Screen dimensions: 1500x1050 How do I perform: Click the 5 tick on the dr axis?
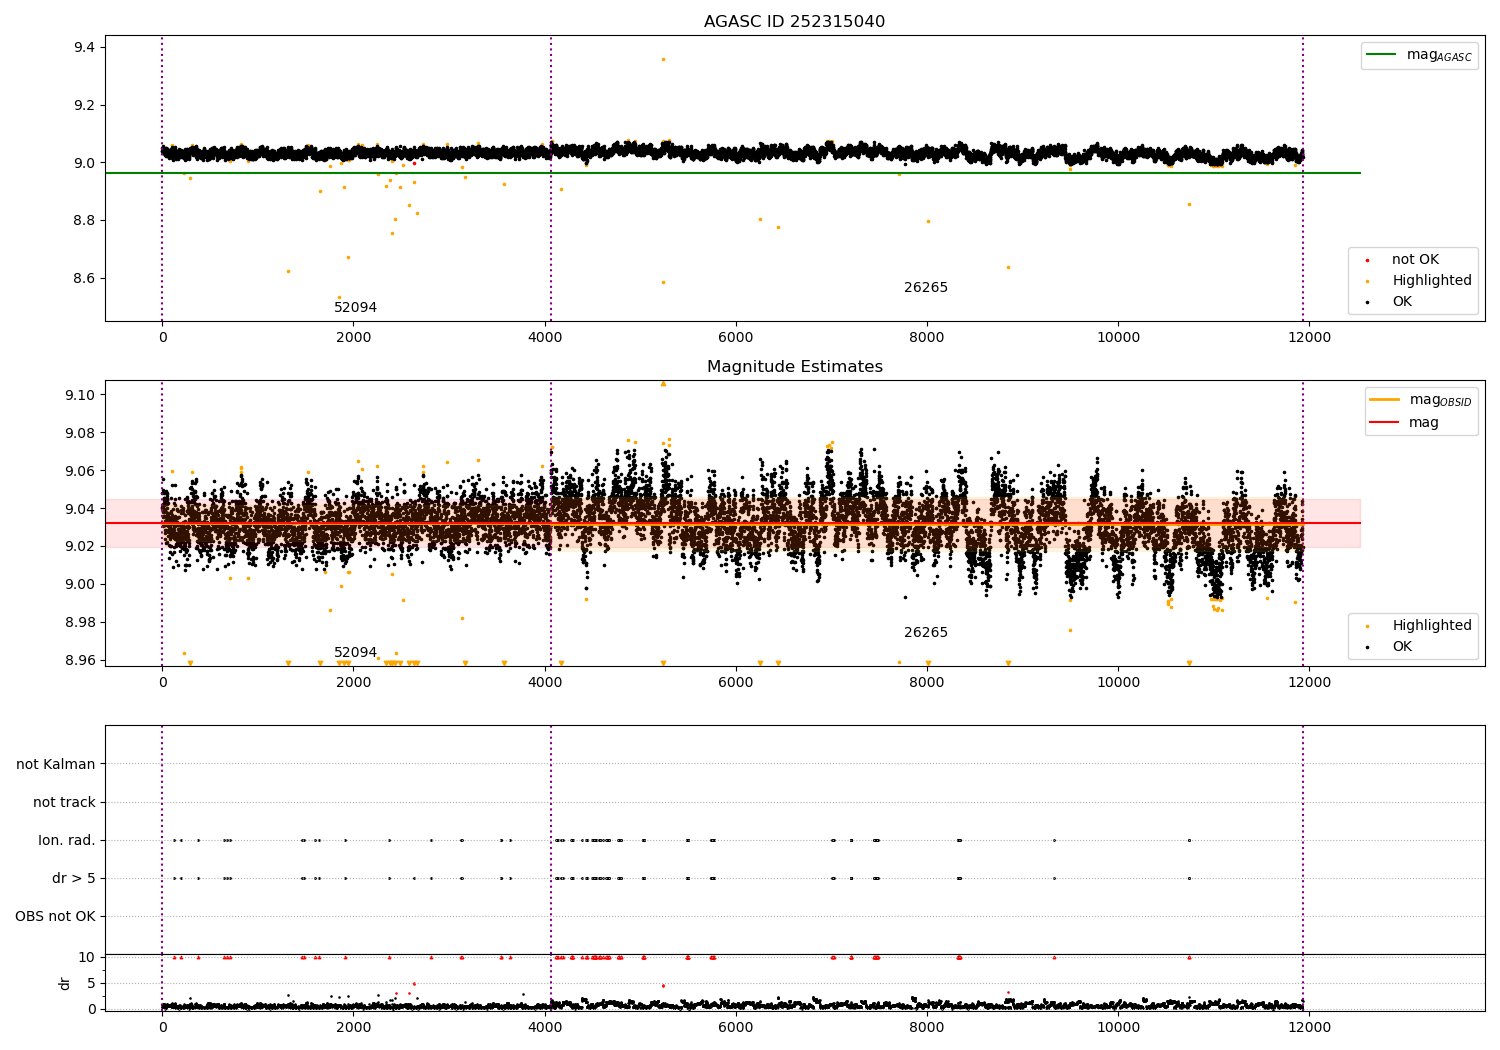click(91, 984)
